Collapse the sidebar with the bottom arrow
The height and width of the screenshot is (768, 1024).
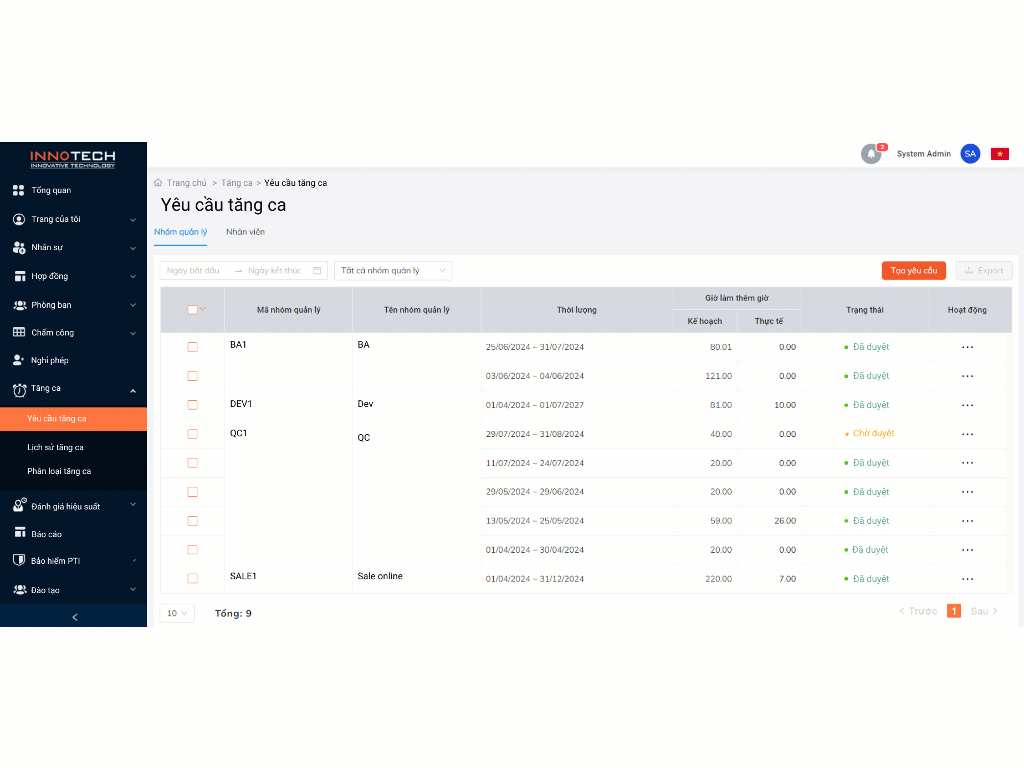coord(74,617)
